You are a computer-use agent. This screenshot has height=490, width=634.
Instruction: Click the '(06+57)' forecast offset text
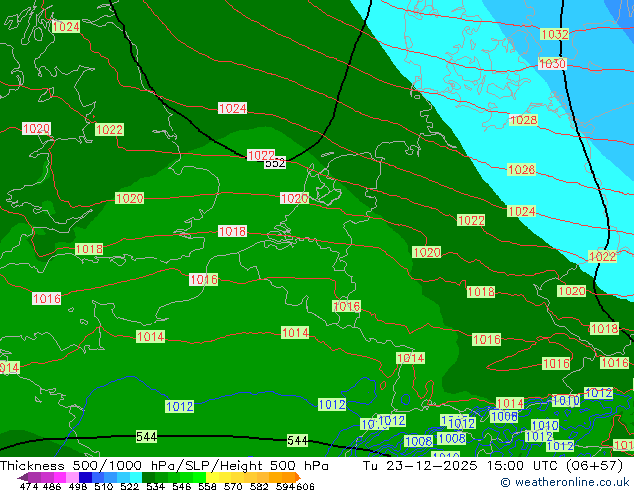(596, 466)
